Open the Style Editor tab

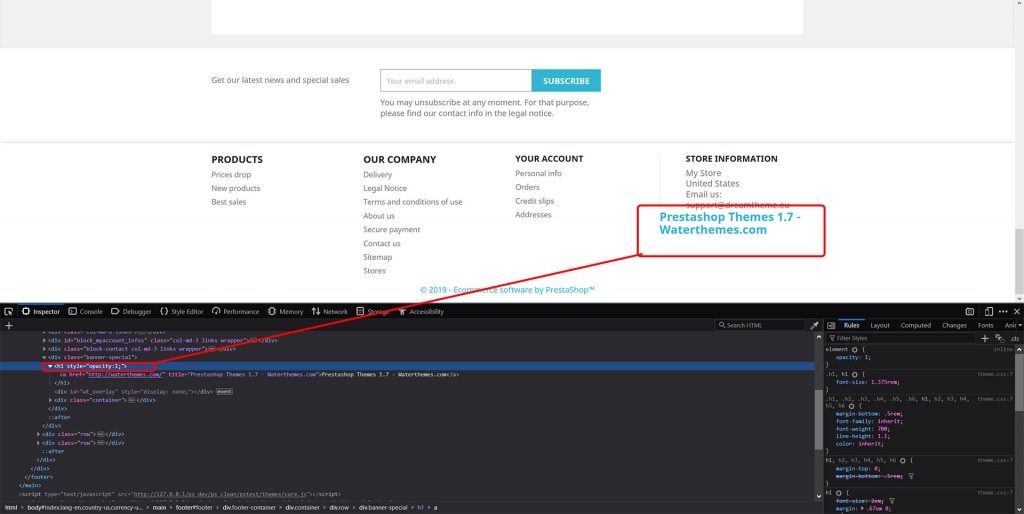182,312
